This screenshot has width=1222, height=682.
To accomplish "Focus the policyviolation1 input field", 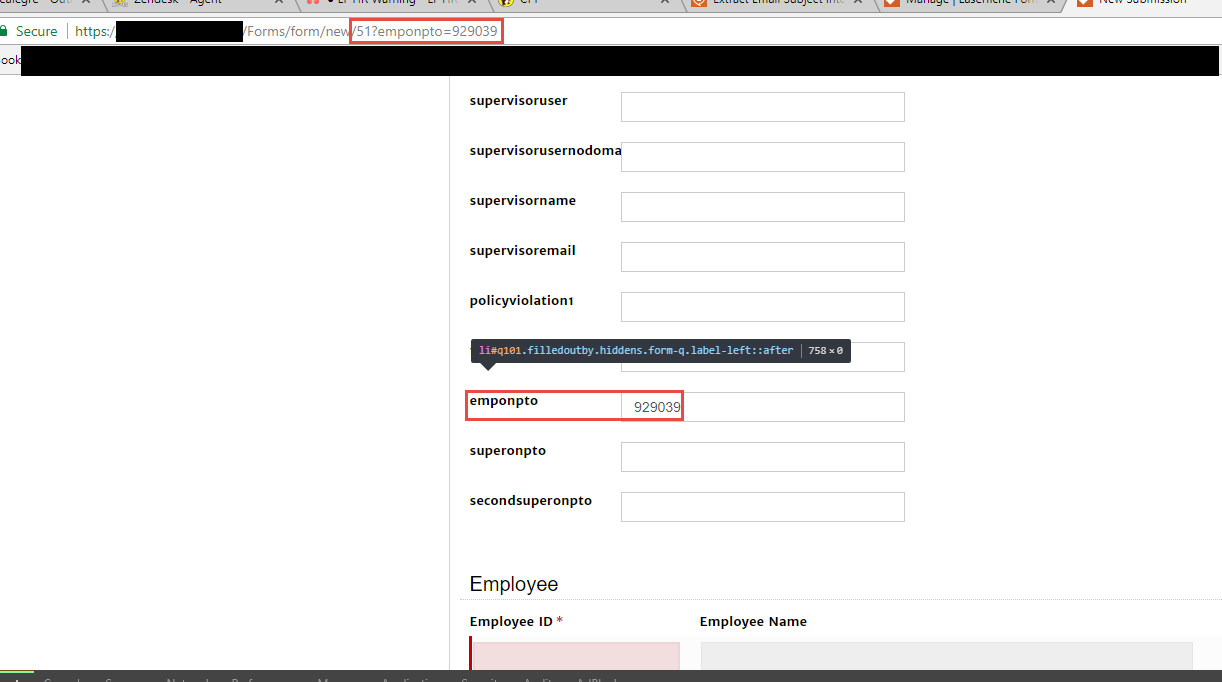I will pos(763,307).
